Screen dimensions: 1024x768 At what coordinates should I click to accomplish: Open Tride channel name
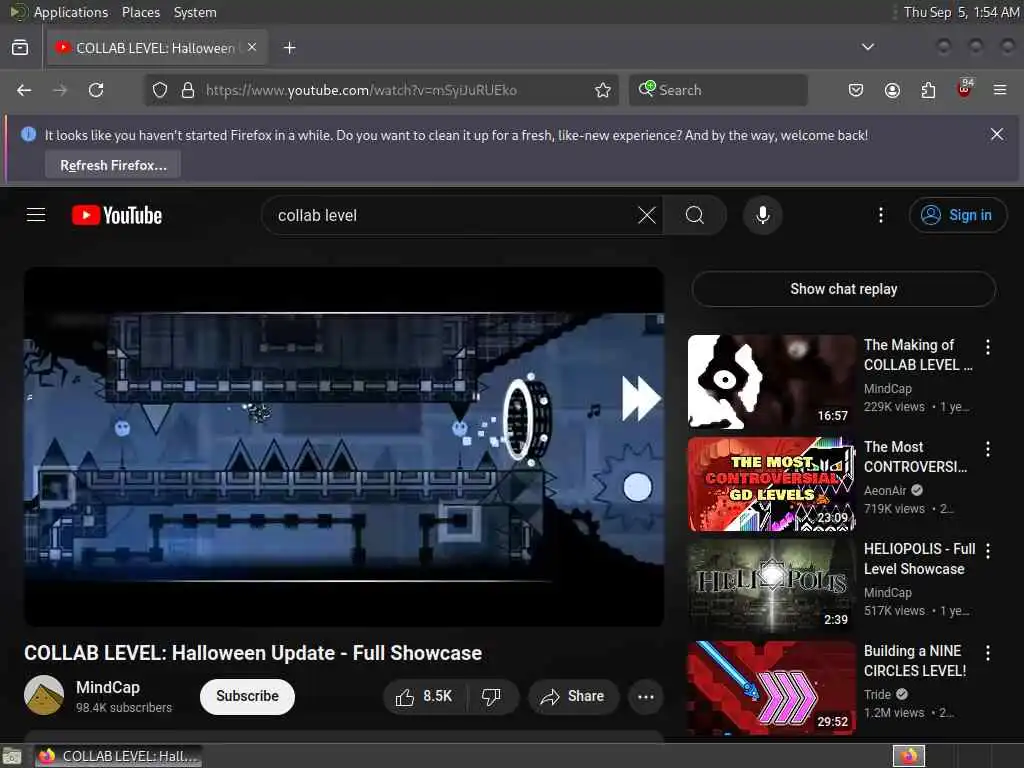click(877, 694)
